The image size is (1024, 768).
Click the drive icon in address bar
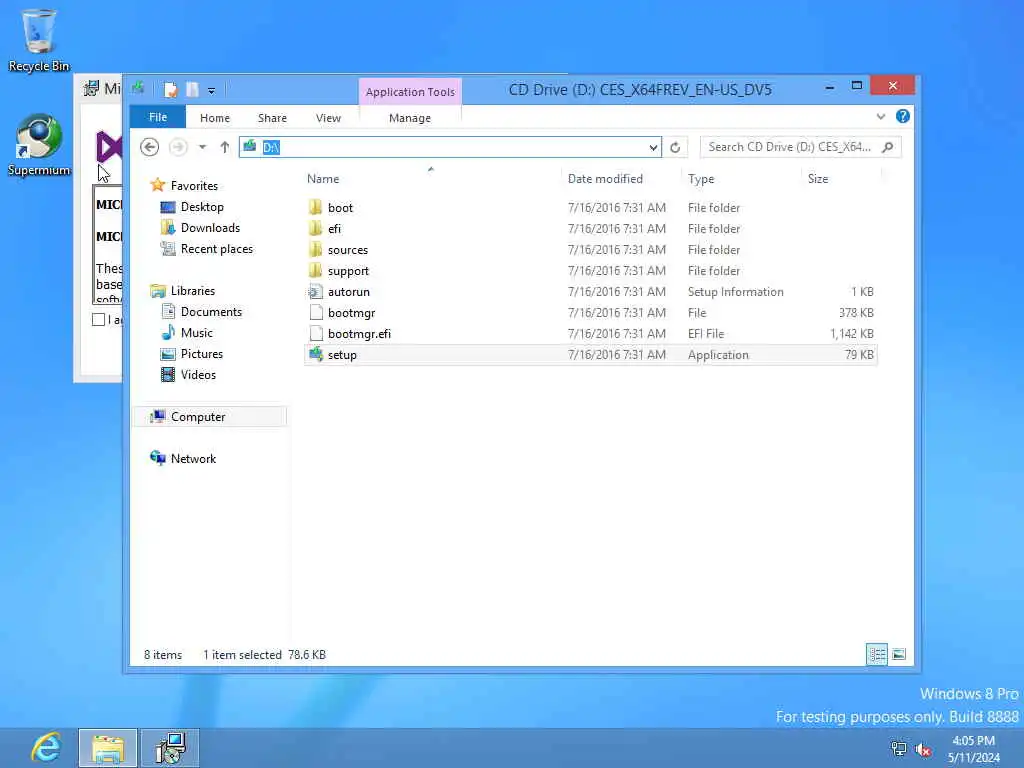tap(249, 146)
